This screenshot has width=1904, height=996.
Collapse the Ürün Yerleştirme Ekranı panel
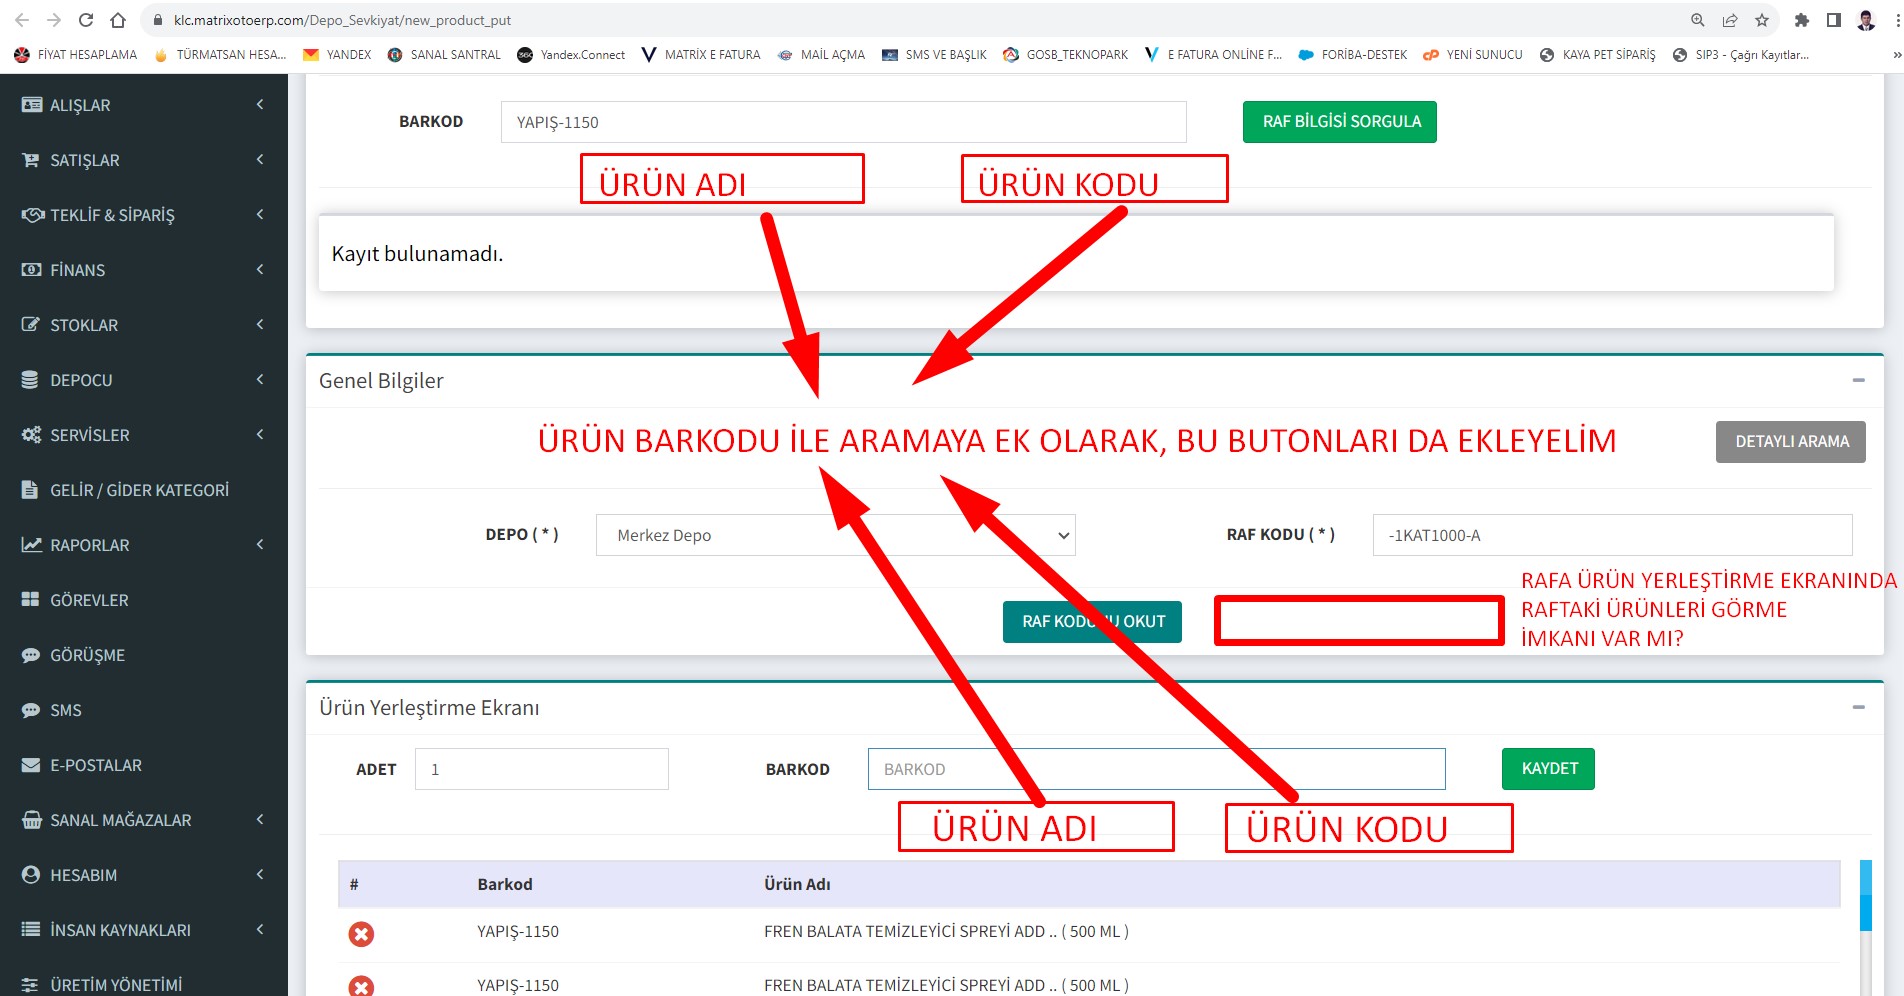pos(1858,707)
